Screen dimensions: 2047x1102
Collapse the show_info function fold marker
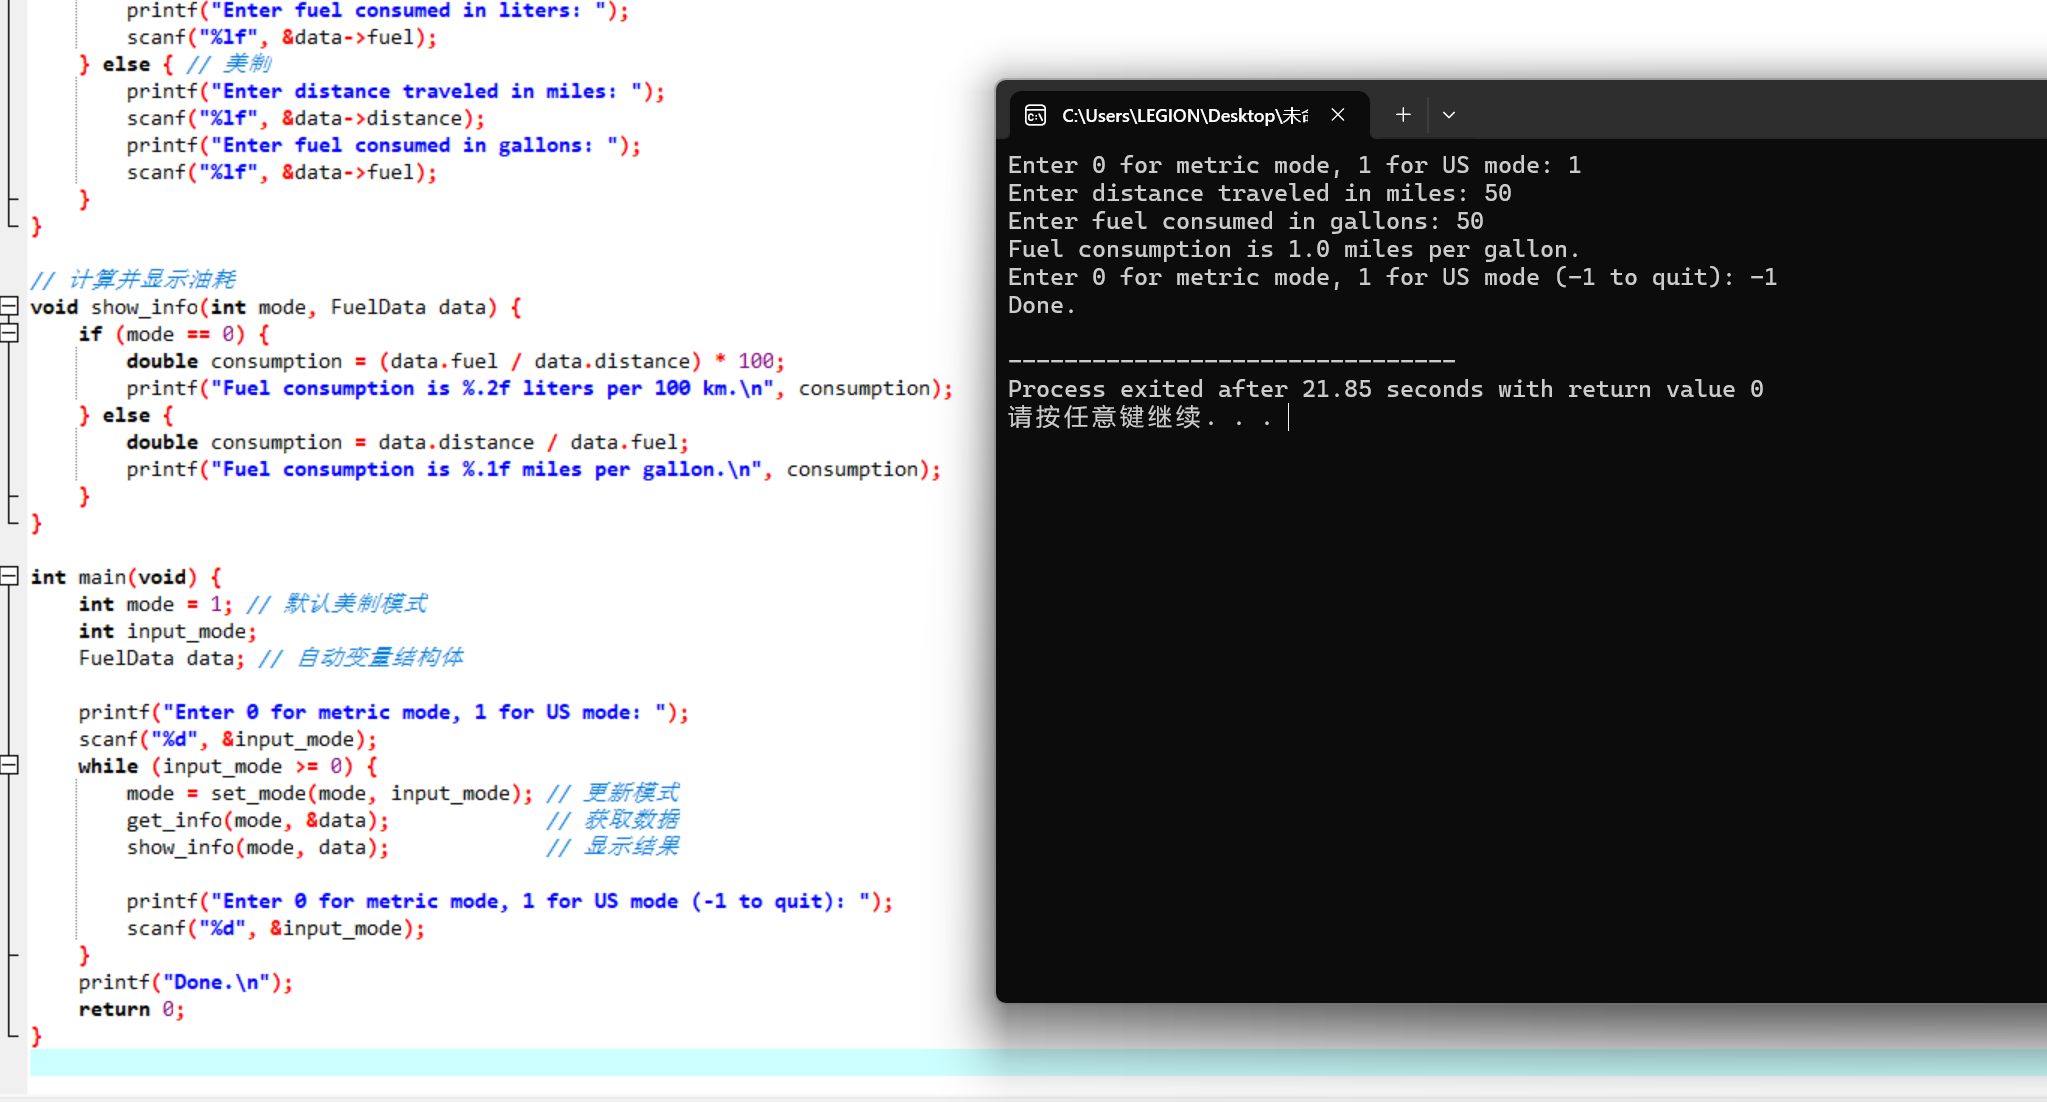point(9,305)
